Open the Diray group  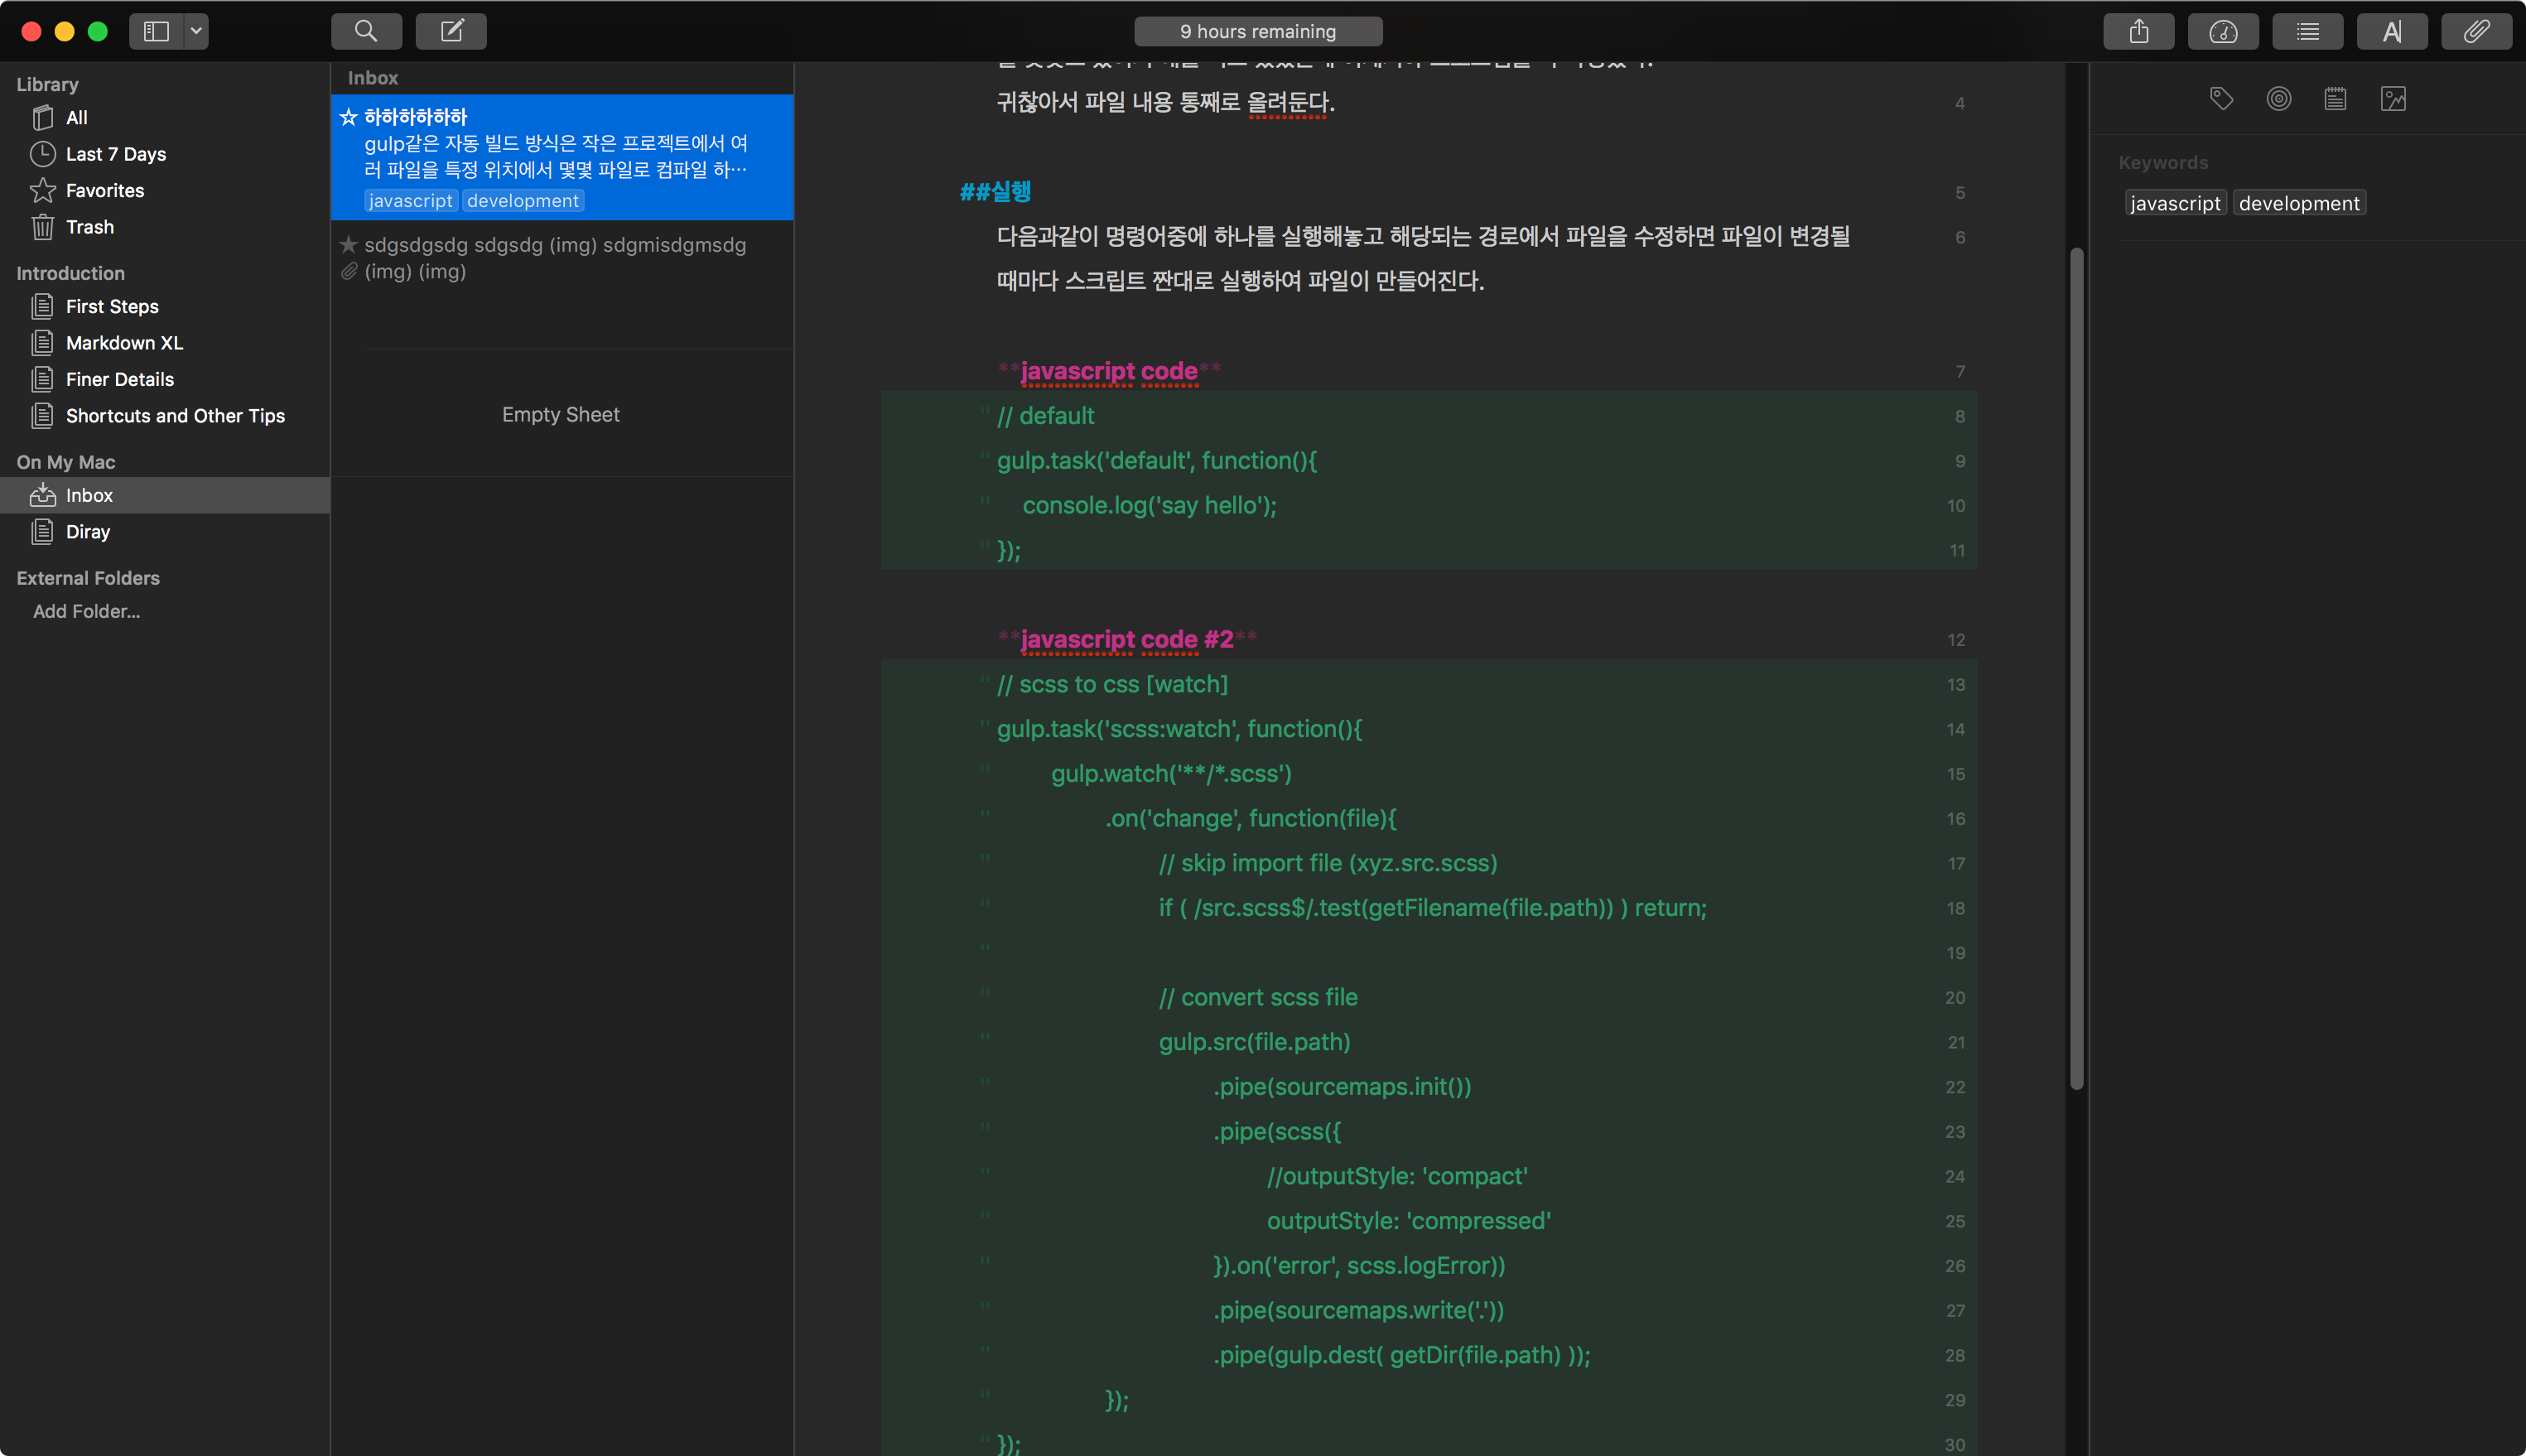(x=88, y=531)
